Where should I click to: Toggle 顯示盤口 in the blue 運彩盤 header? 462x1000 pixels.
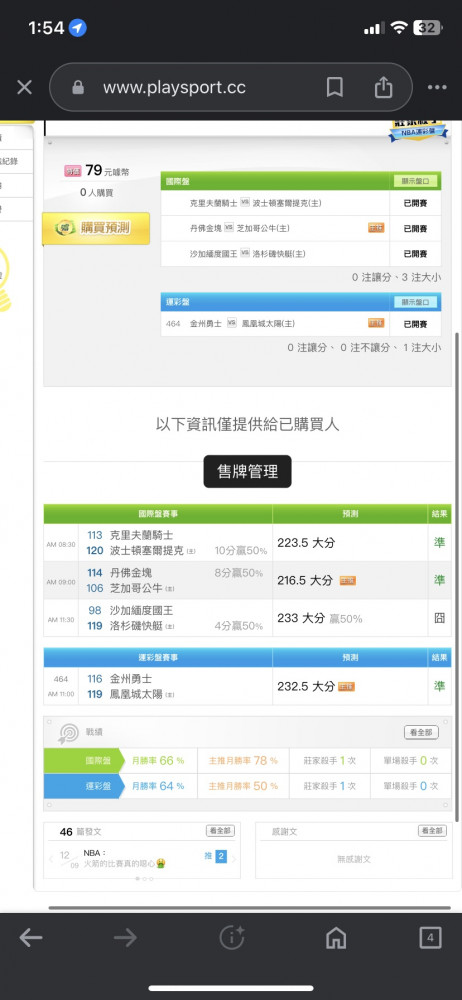click(x=415, y=302)
